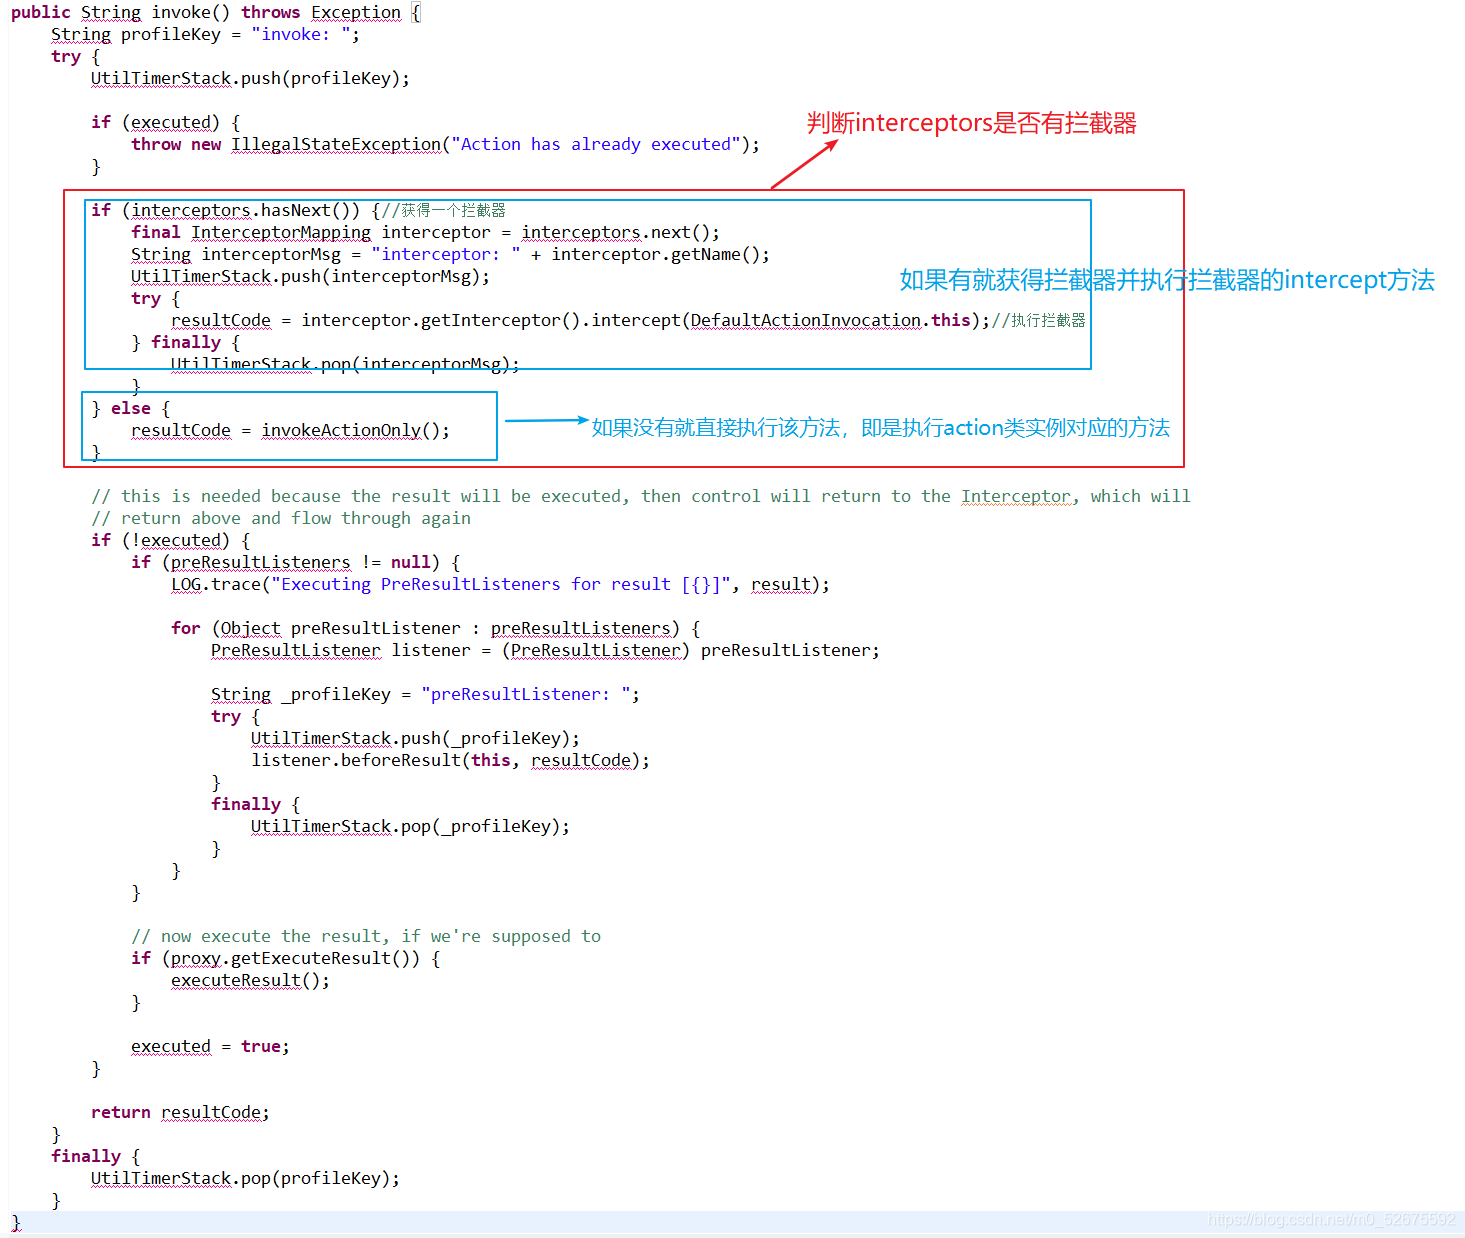Click the 'if (preResultListeners != null)' condition
The width and height of the screenshot is (1465, 1238).
tap(285, 562)
